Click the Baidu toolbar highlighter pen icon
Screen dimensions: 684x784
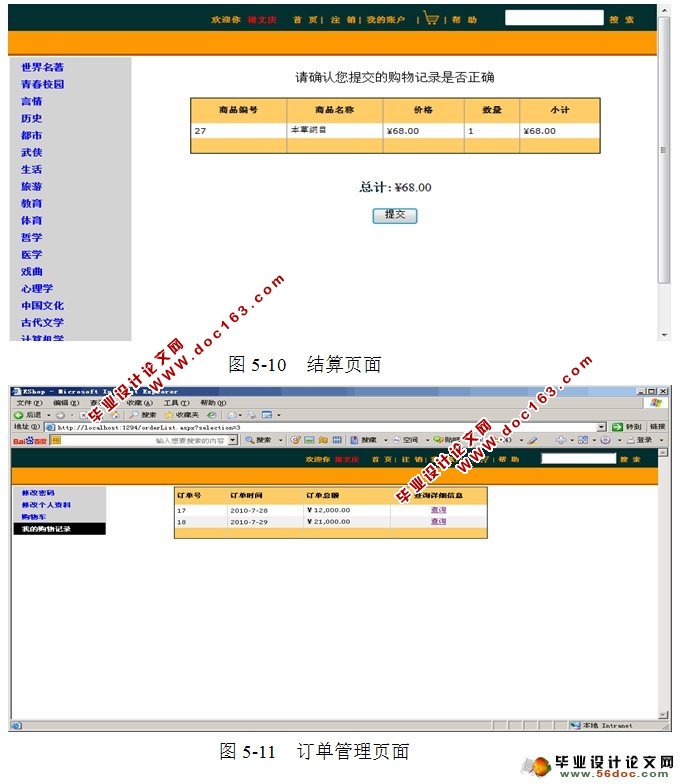point(532,440)
